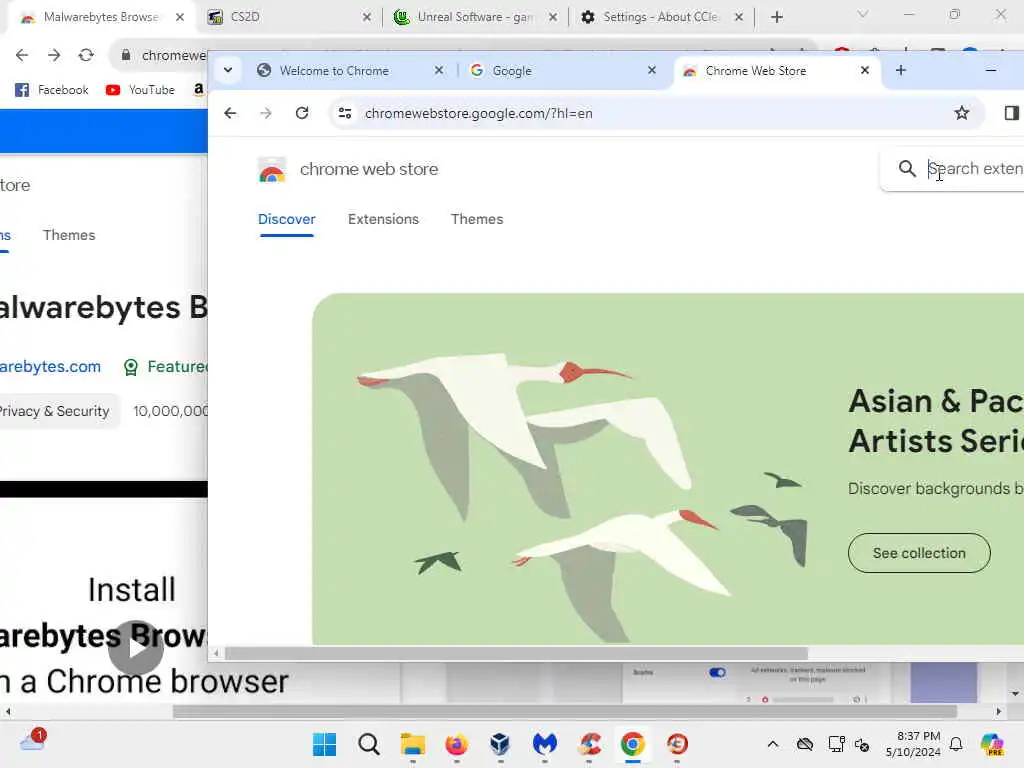Open Firefox from the taskbar

click(x=456, y=744)
